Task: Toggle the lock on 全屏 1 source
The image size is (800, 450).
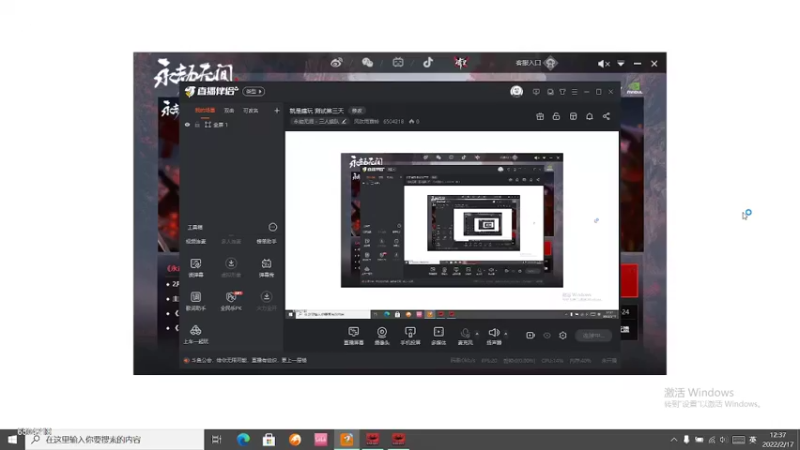Action: (x=197, y=124)
